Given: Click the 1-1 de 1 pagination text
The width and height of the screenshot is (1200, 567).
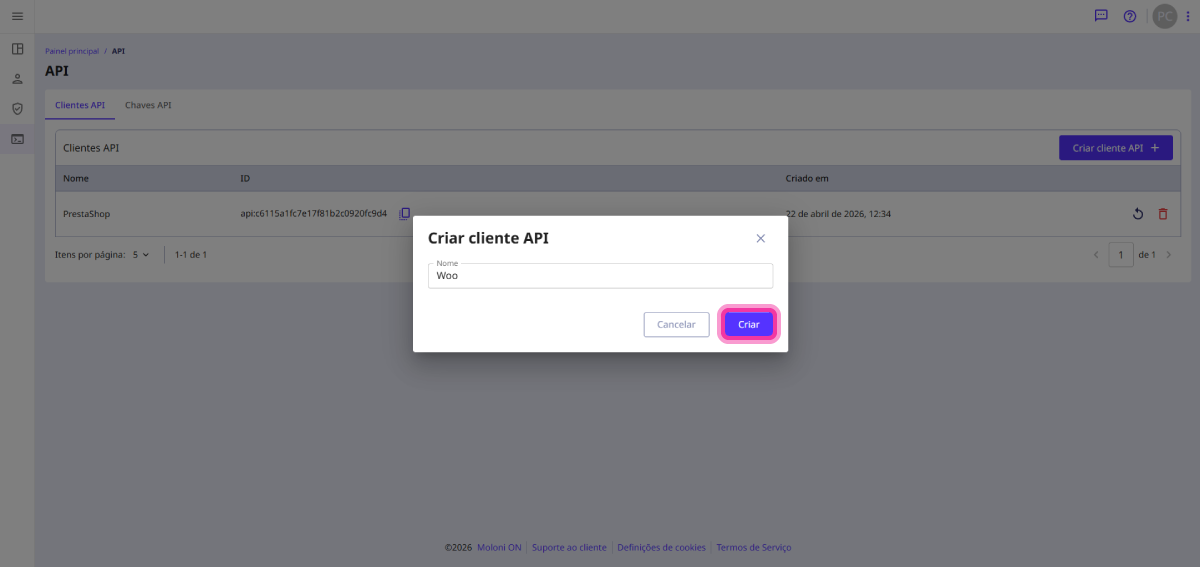Looking at the screenshot, I should [191, 255].
